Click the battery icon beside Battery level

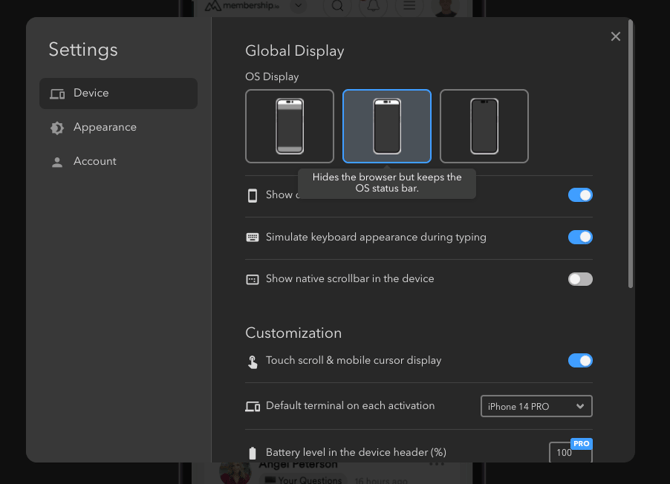253,453
